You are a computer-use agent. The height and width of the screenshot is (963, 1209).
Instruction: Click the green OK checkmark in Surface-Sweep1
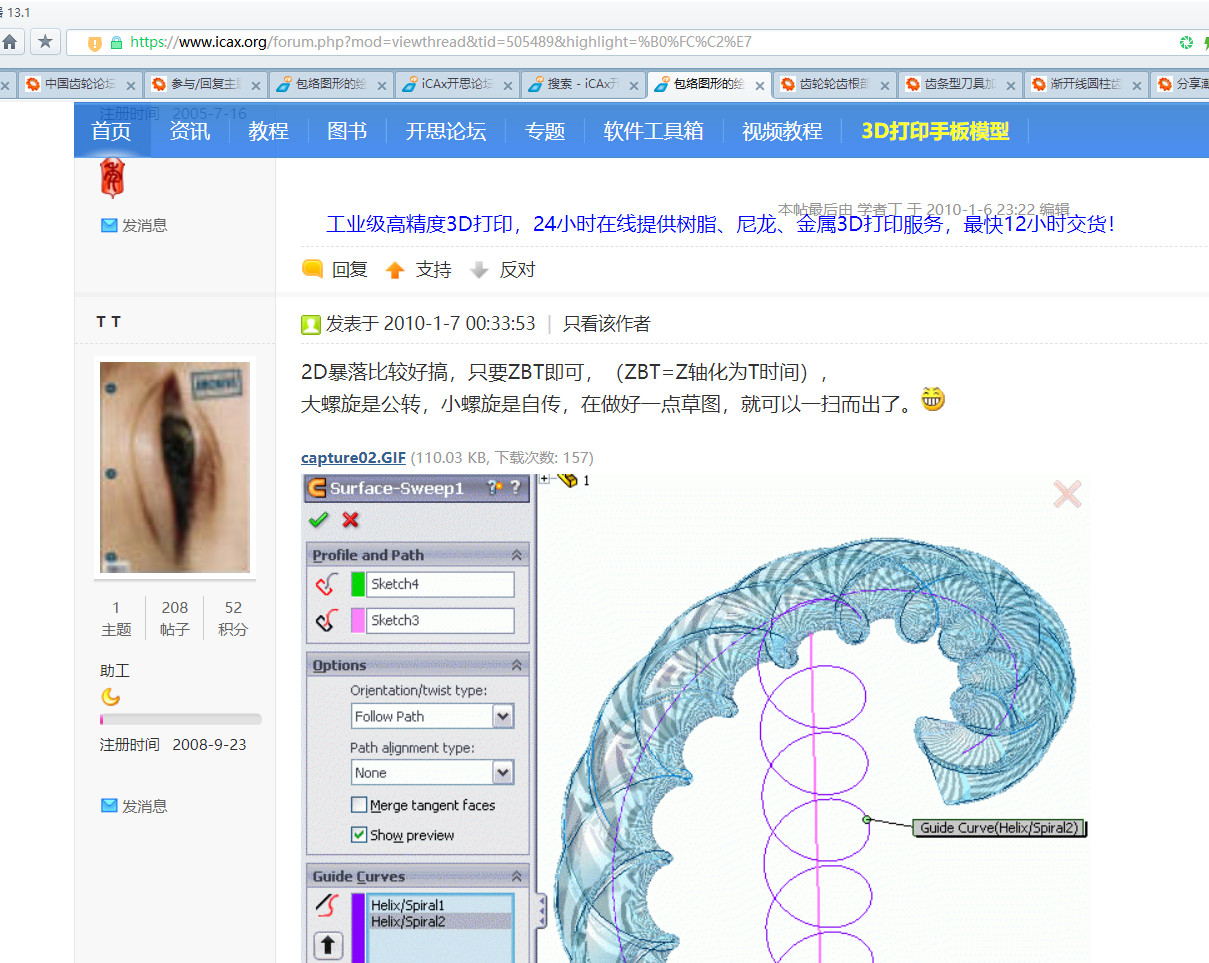click(319, 519)
